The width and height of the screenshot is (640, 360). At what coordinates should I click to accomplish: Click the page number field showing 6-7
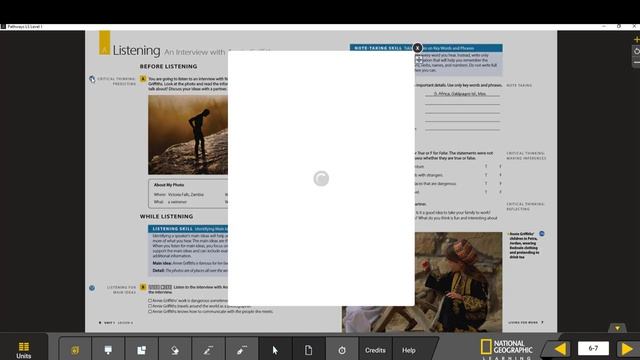pos(593,348)
